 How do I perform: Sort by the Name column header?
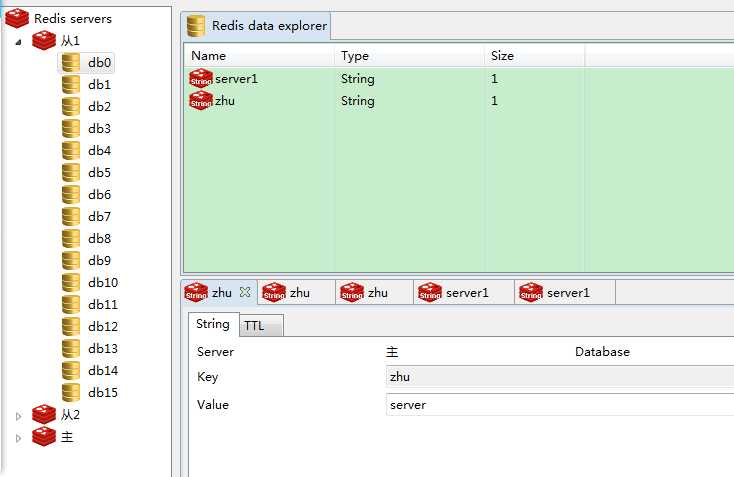pos(259,56)
